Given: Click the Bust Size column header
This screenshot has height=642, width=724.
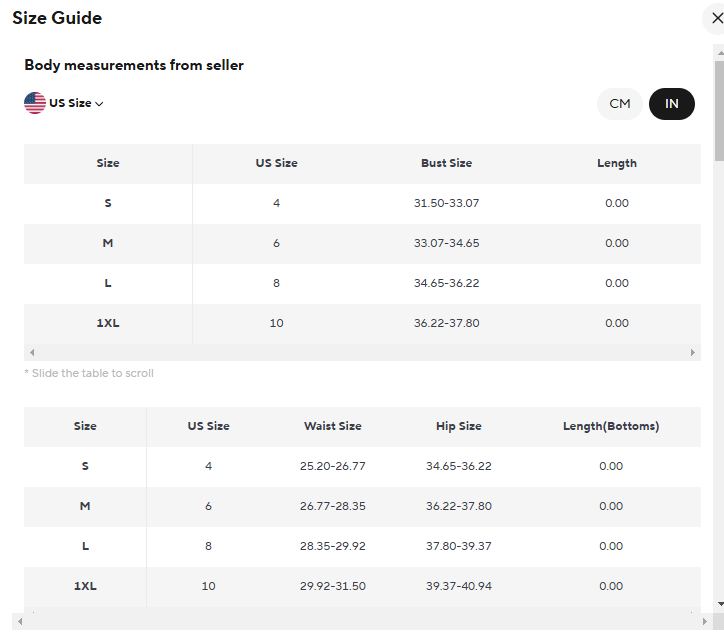Looking at the screenshot, I should coord(446,163).
